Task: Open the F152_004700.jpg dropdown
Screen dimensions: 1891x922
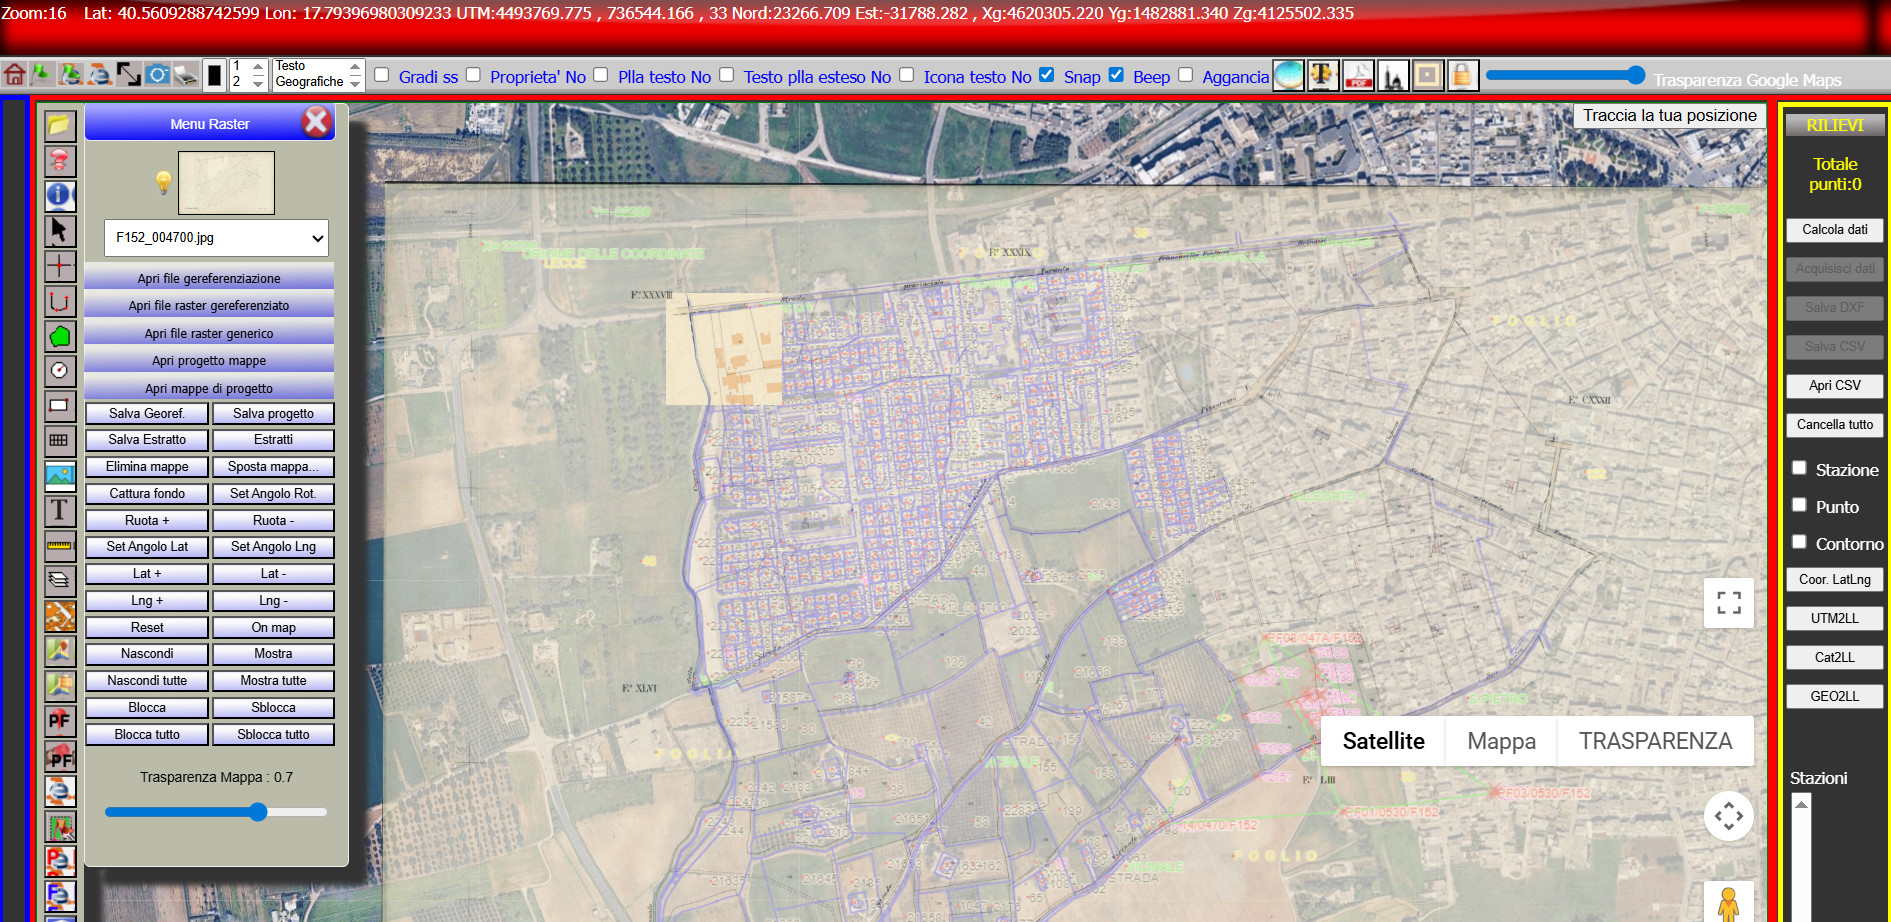Action: (216, 238)
